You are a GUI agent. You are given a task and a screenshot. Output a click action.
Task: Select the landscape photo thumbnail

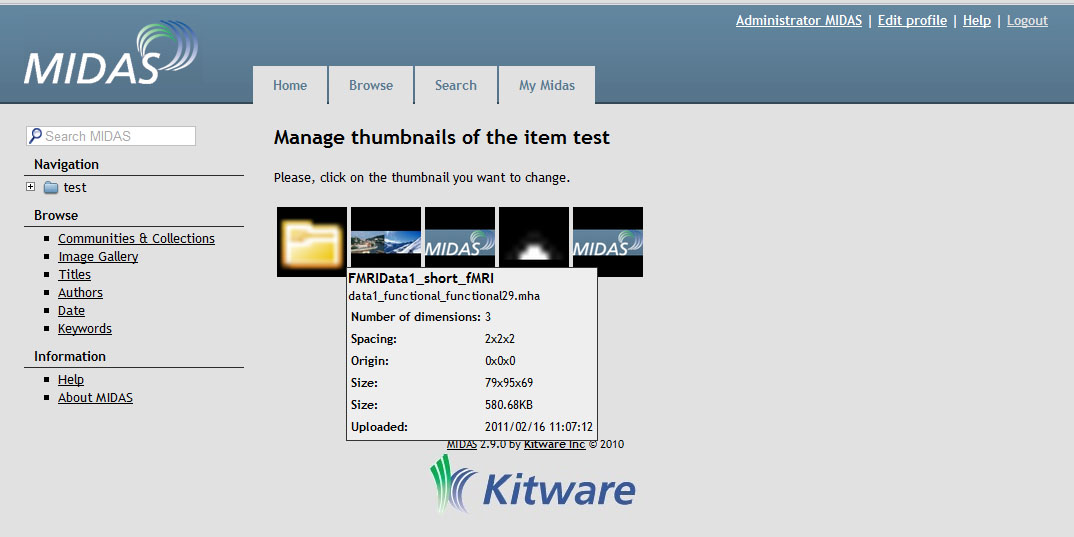[386, 242]
